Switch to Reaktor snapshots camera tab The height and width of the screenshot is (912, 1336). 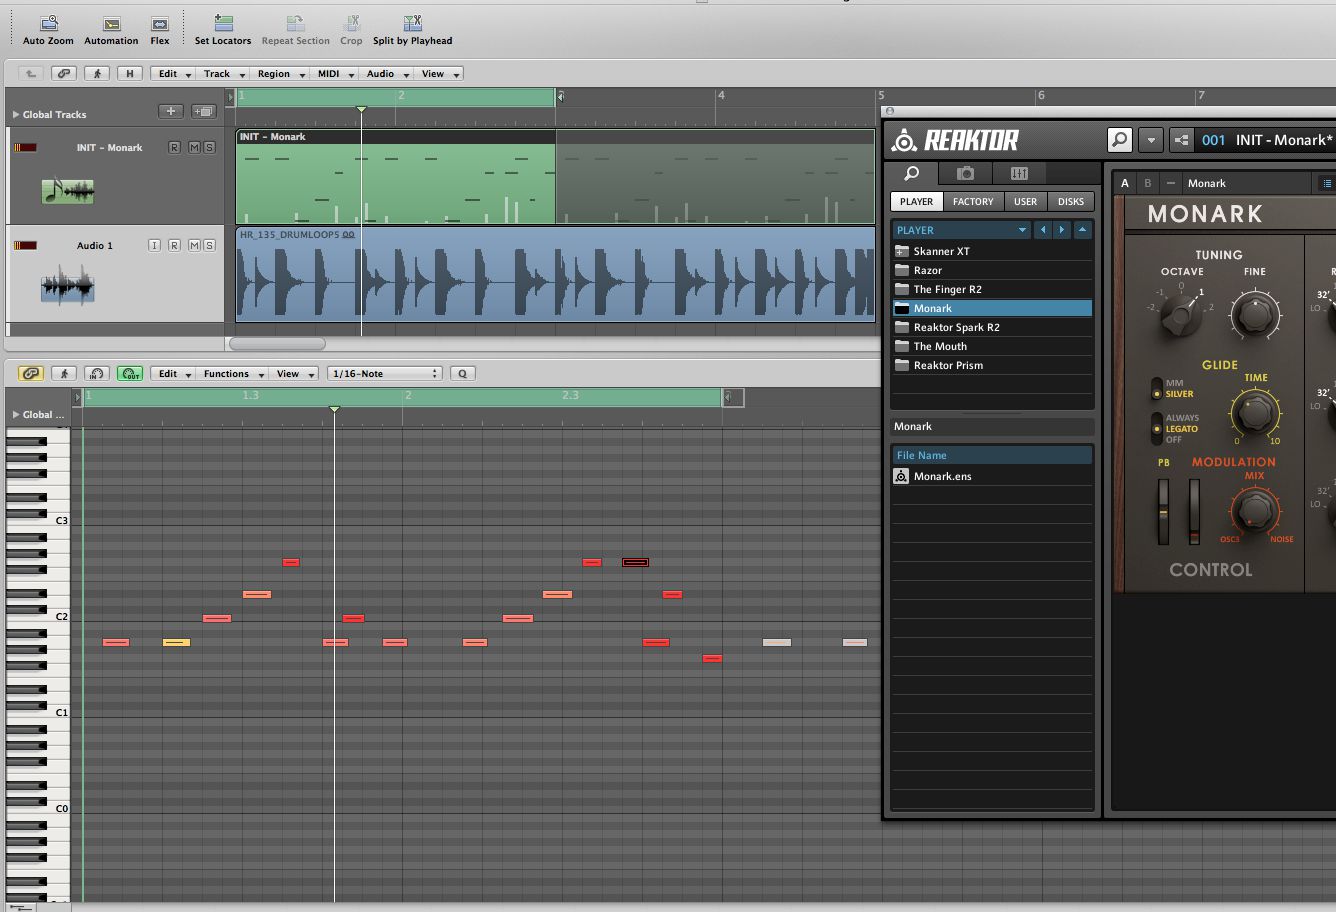click(x=965, y=173)
